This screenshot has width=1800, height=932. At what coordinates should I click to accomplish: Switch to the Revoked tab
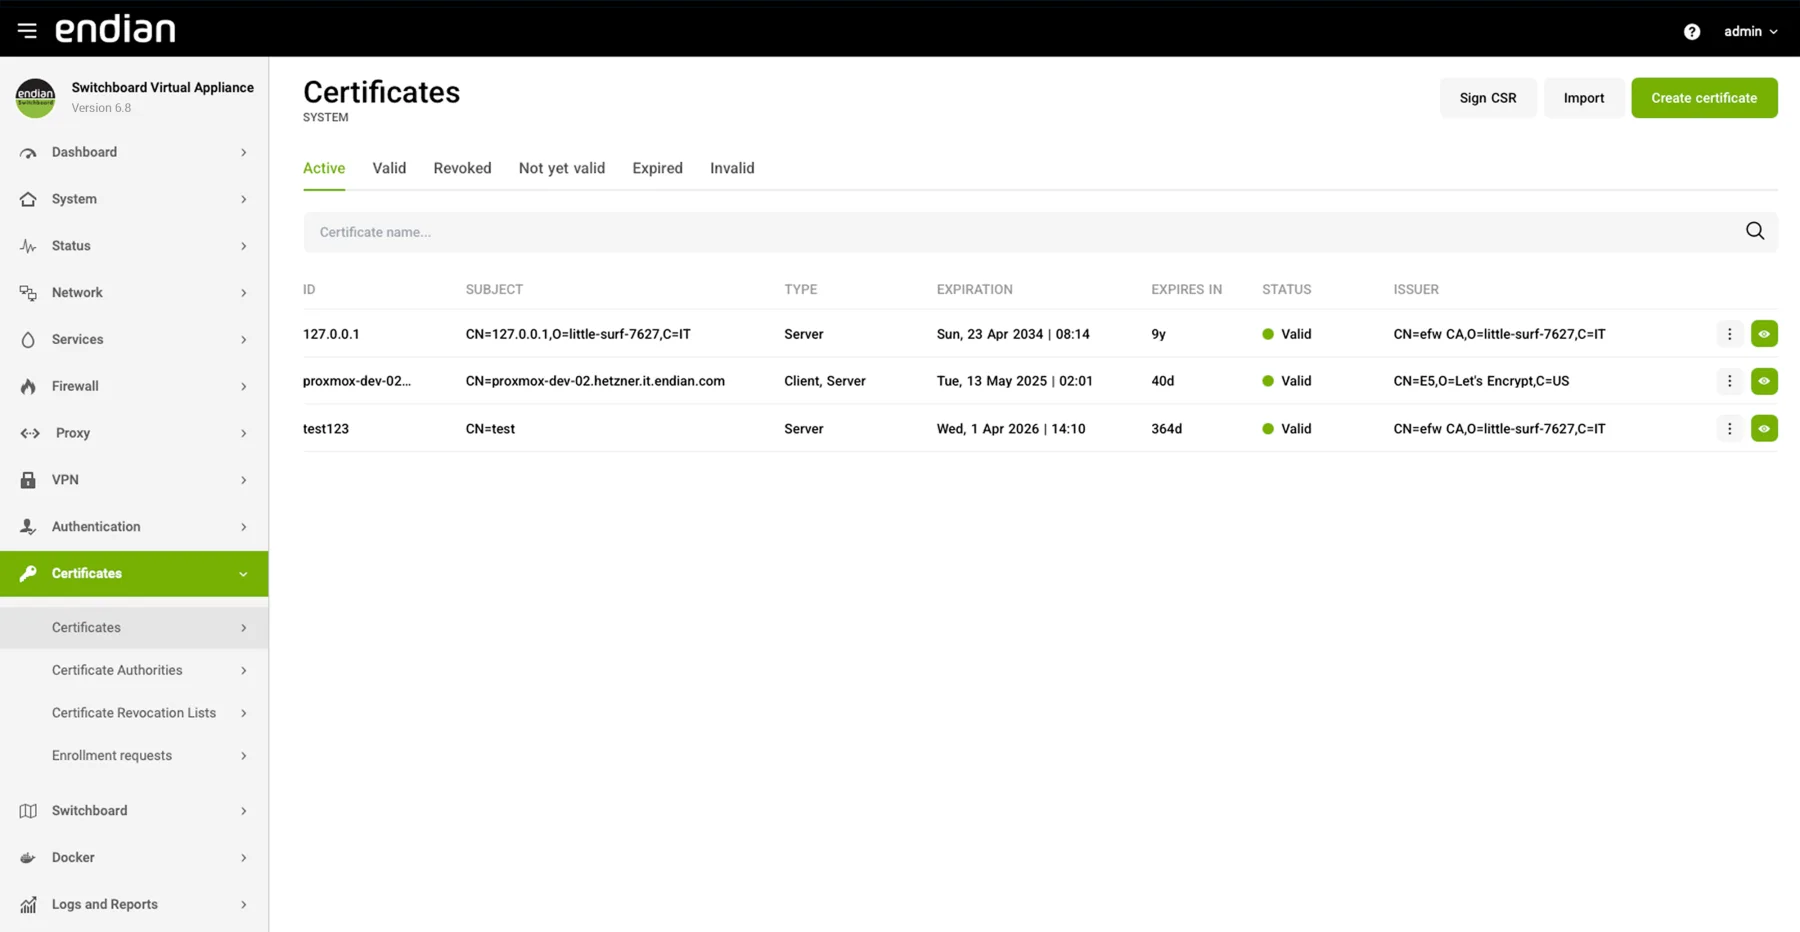click(462, 168)
